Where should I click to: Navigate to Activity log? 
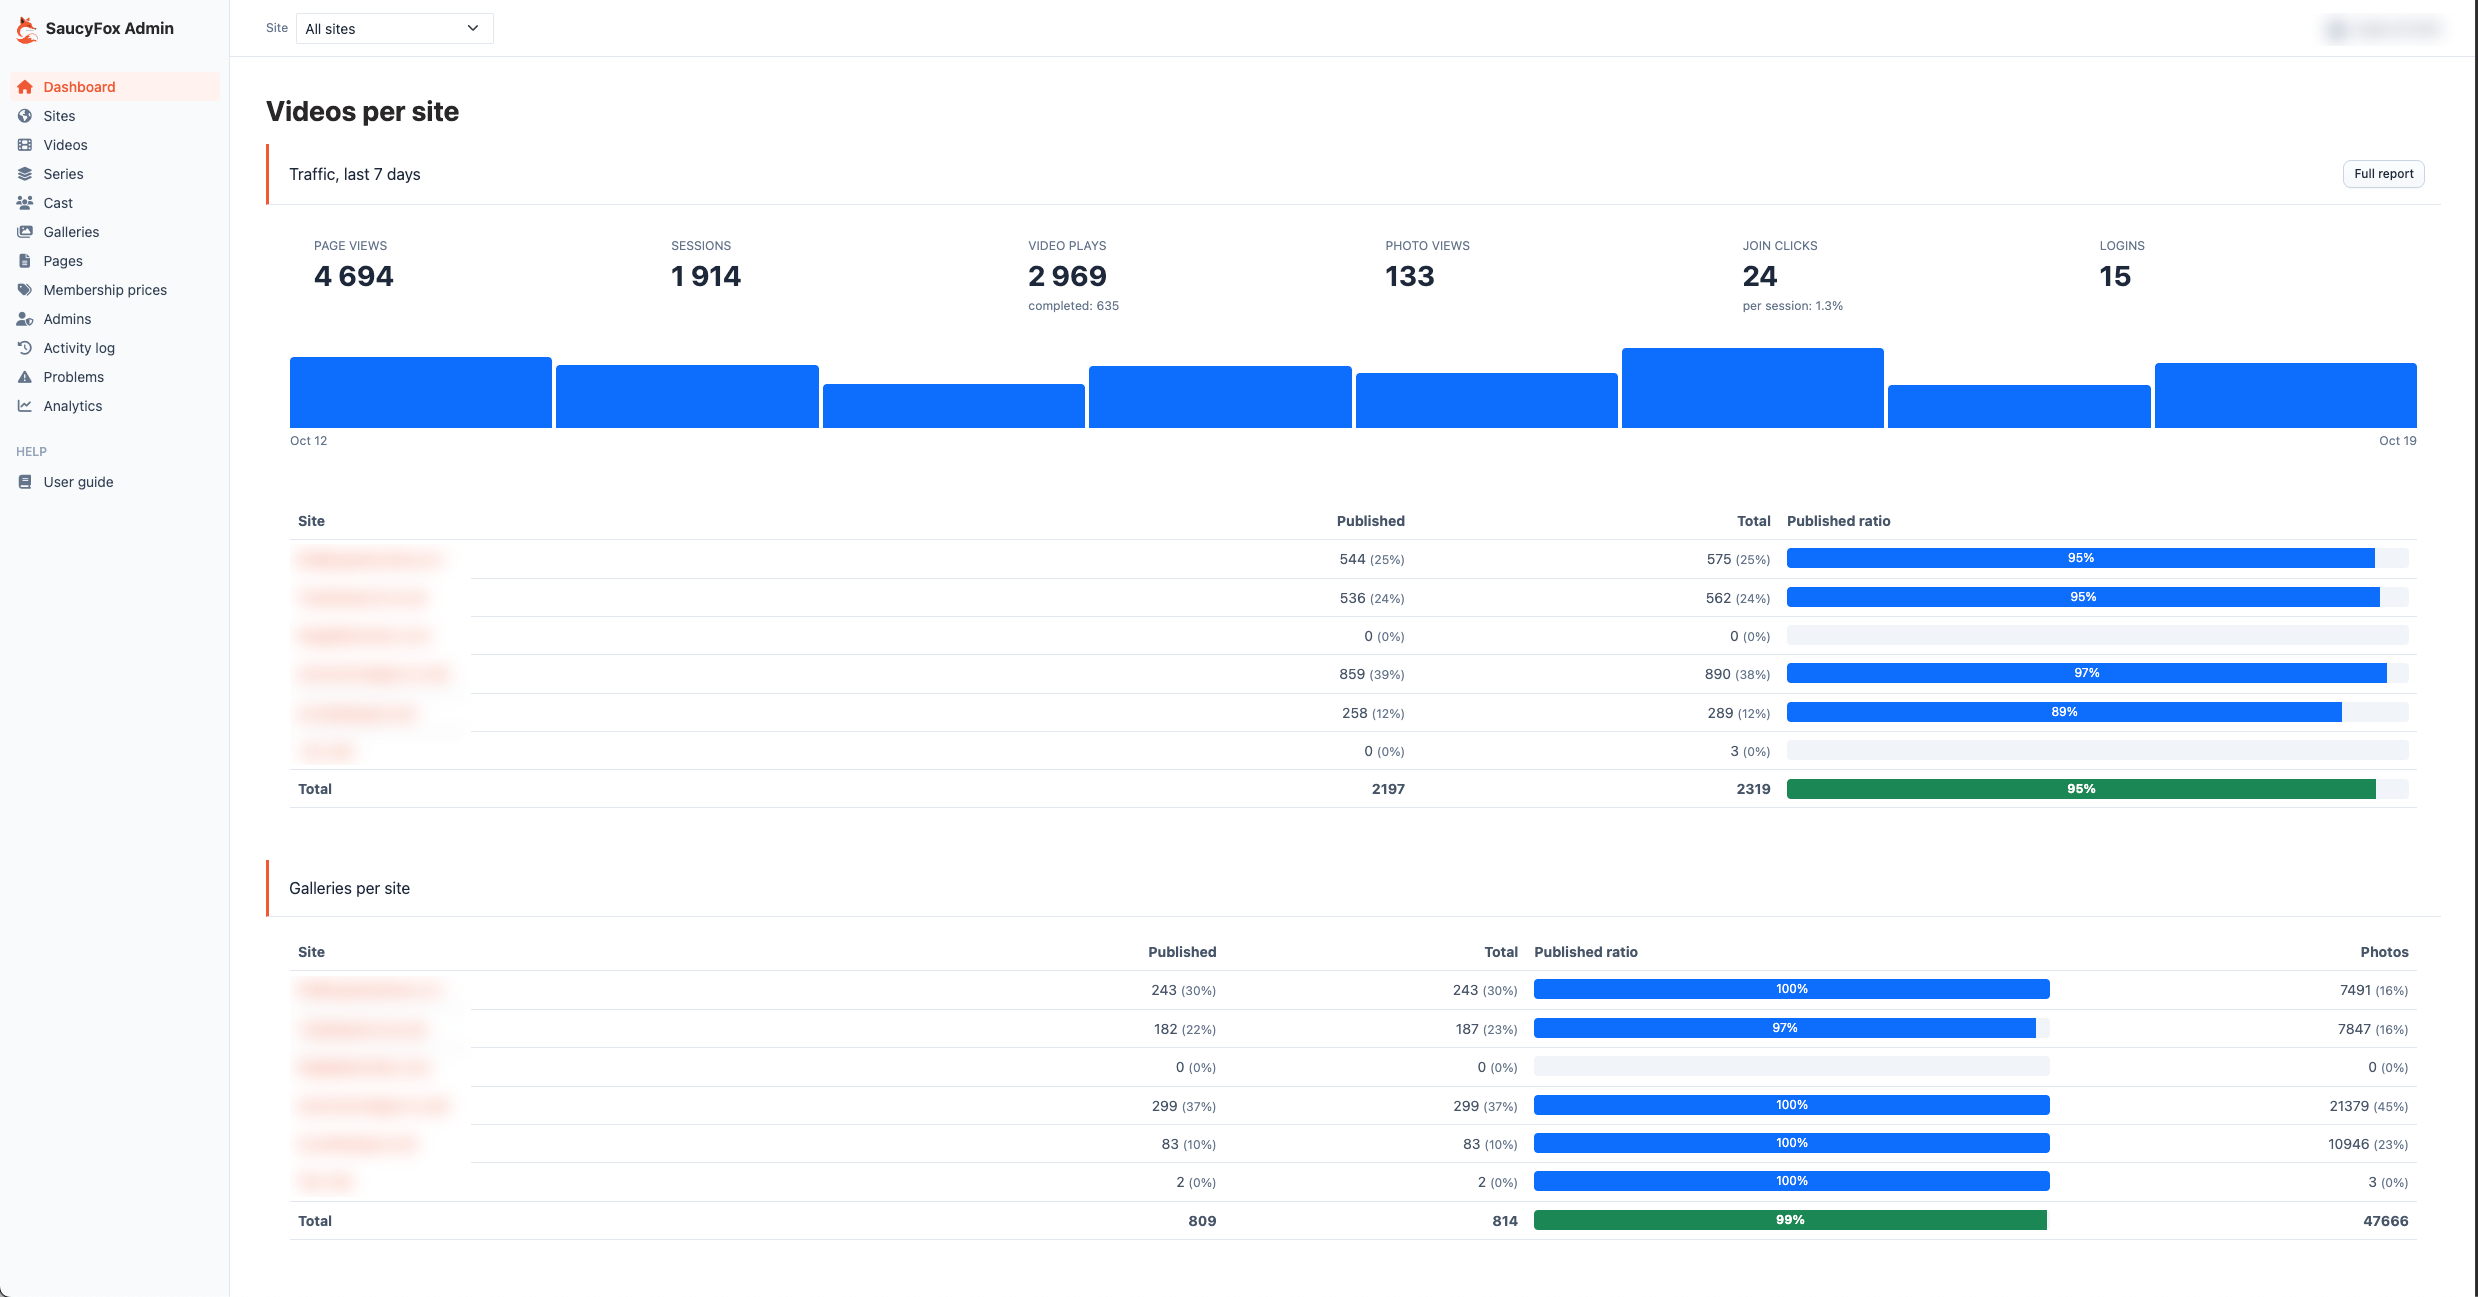[115, 348]
